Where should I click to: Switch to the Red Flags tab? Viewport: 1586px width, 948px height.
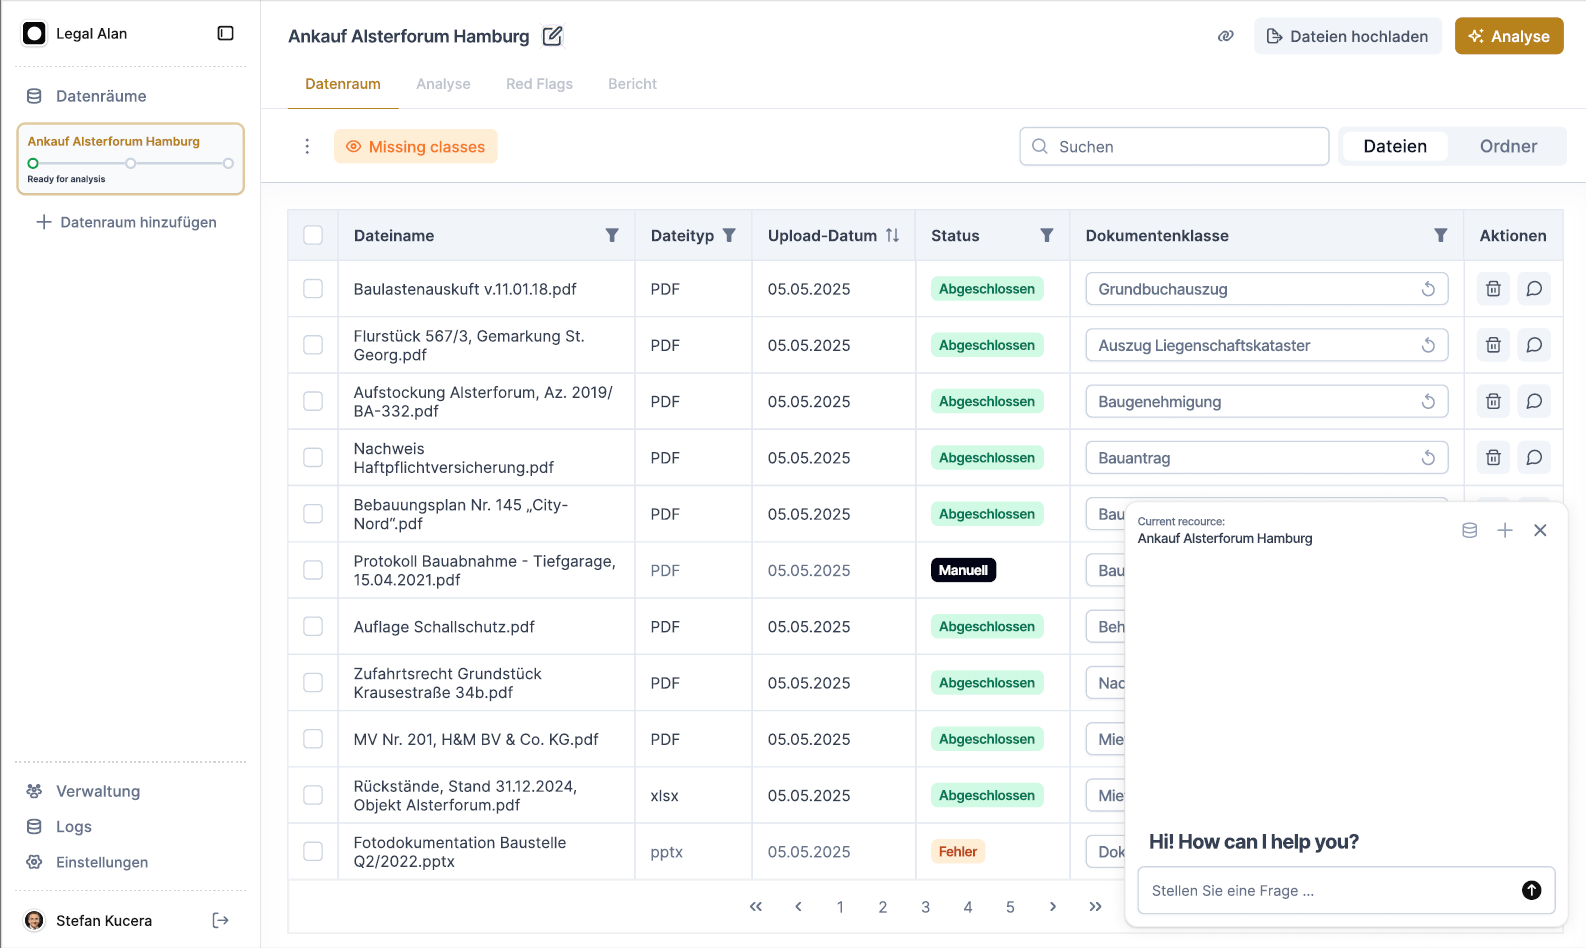539,84
